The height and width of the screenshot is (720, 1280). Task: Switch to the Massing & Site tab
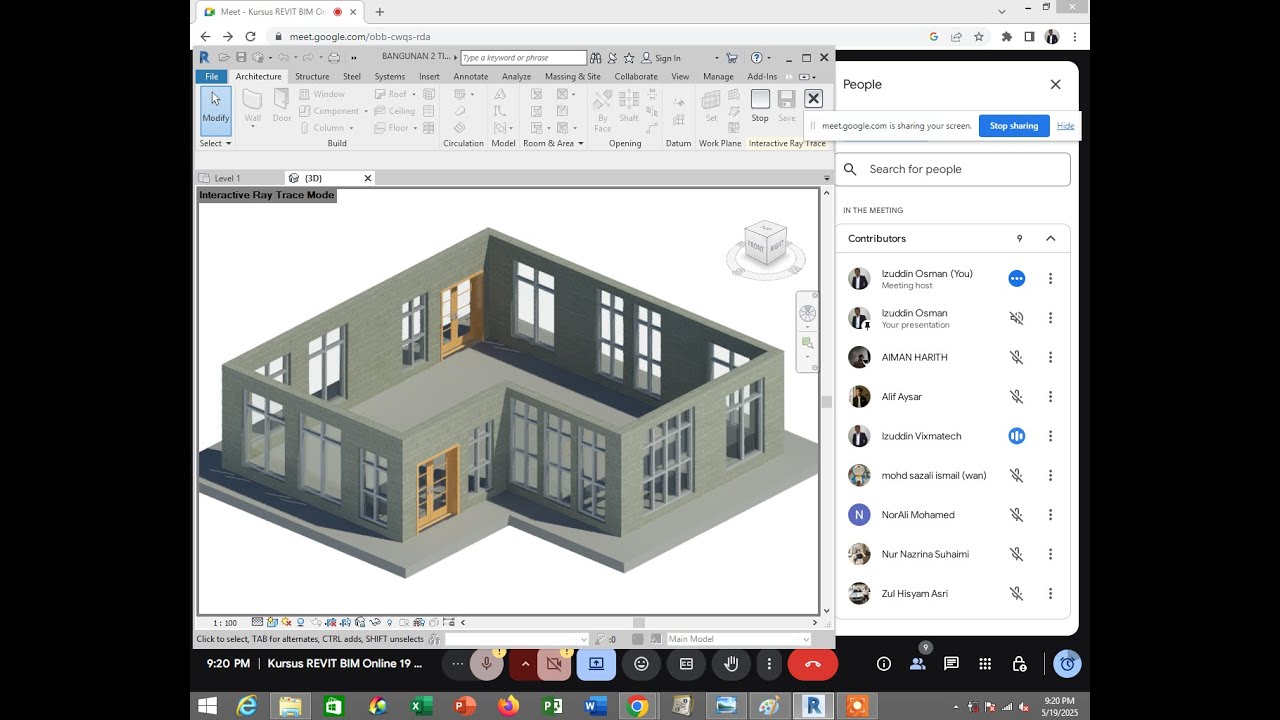click(573, 76)
